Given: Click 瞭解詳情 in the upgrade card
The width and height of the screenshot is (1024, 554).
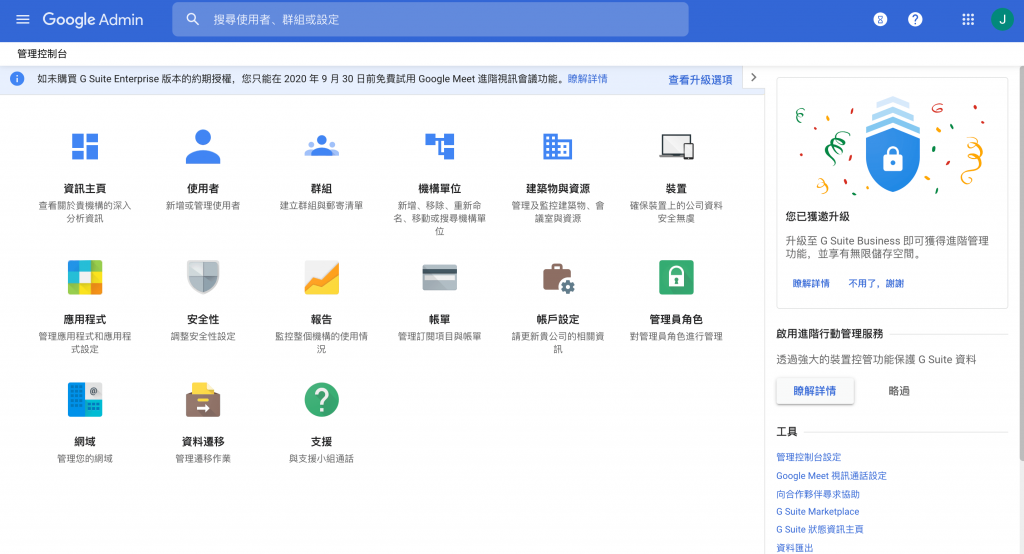Looking at the screenshot, I should click(810, 283).
